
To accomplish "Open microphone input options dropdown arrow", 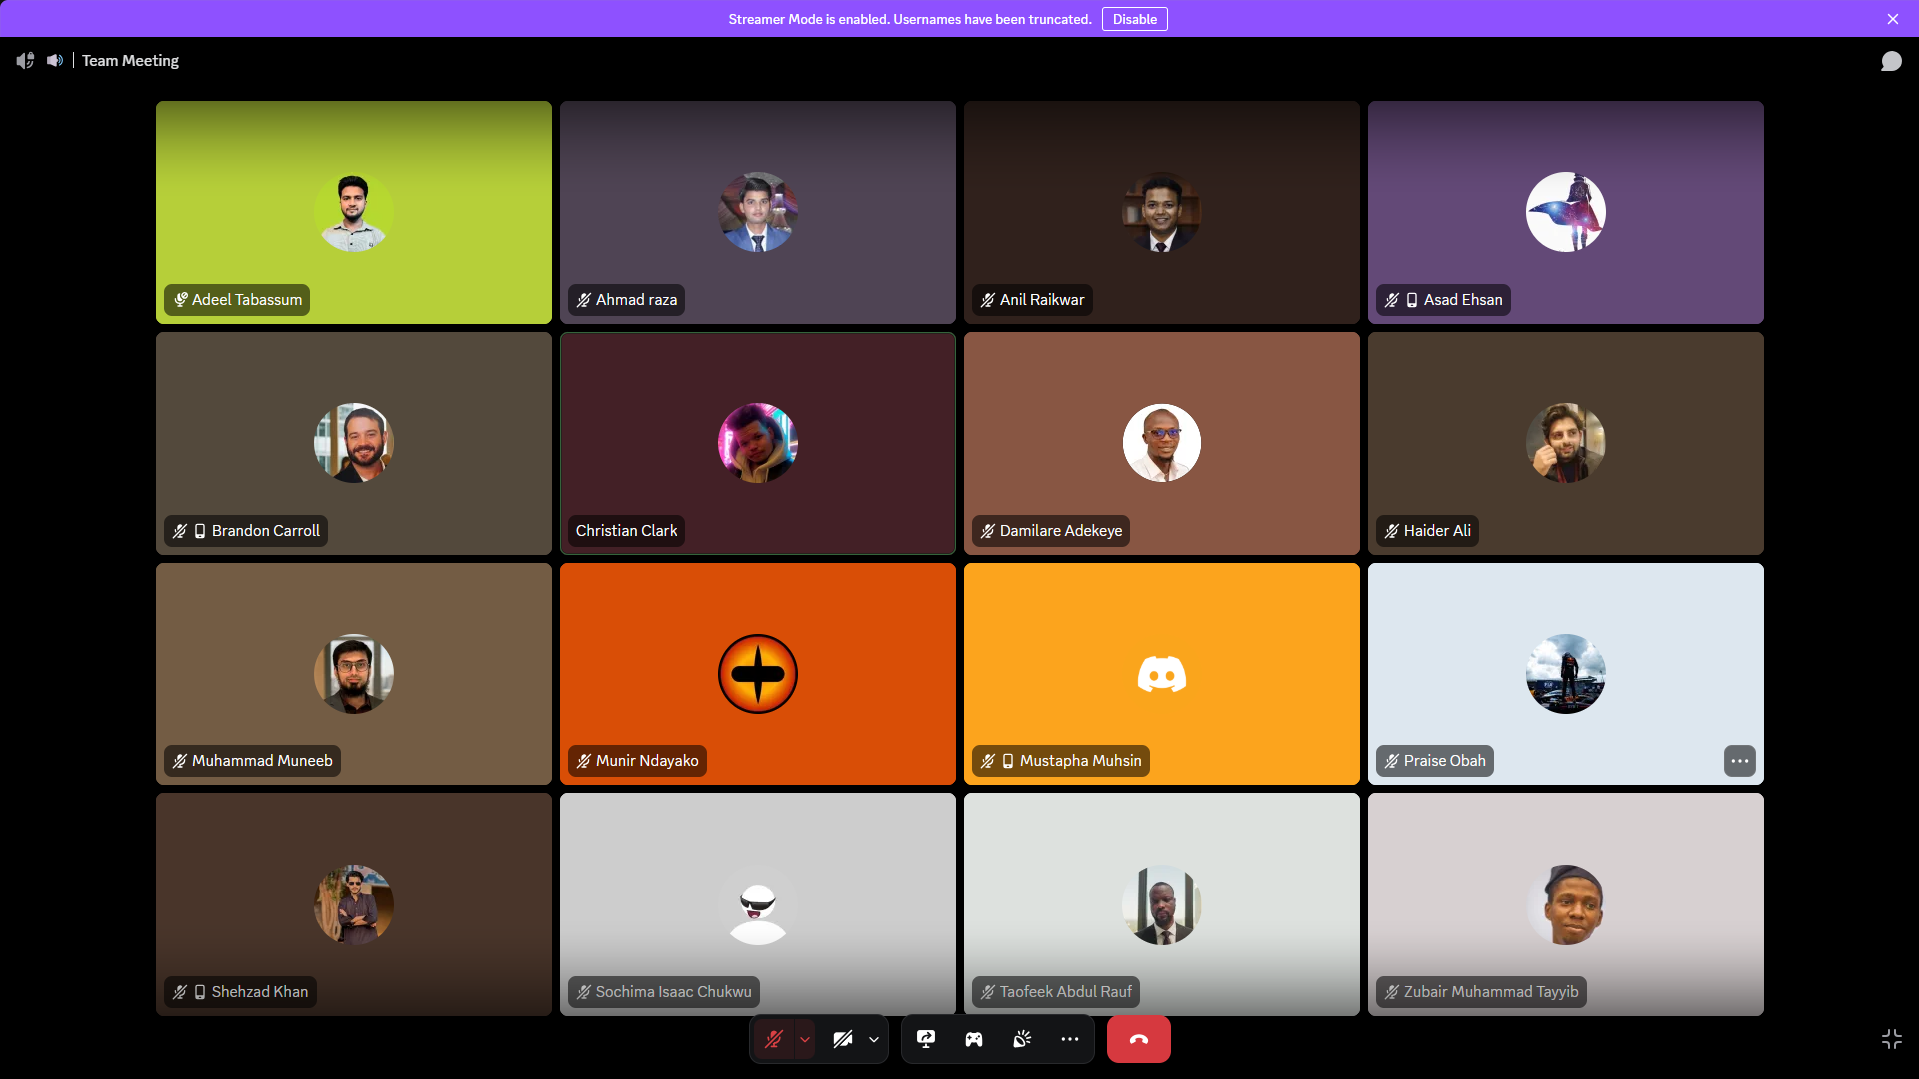I will click(x=805, y=1039).
